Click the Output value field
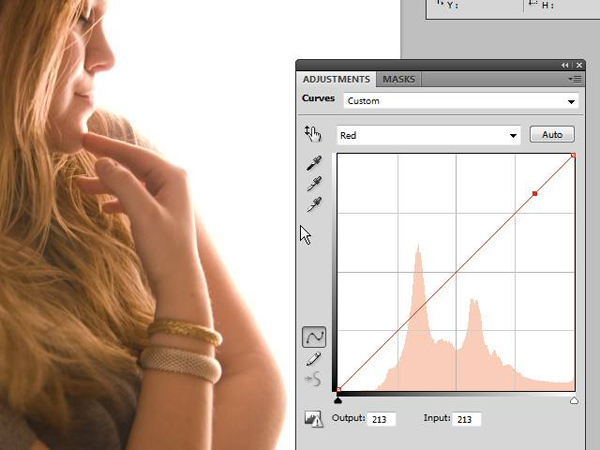This screenshot has height=450, width=600. (x=382, y=419)
